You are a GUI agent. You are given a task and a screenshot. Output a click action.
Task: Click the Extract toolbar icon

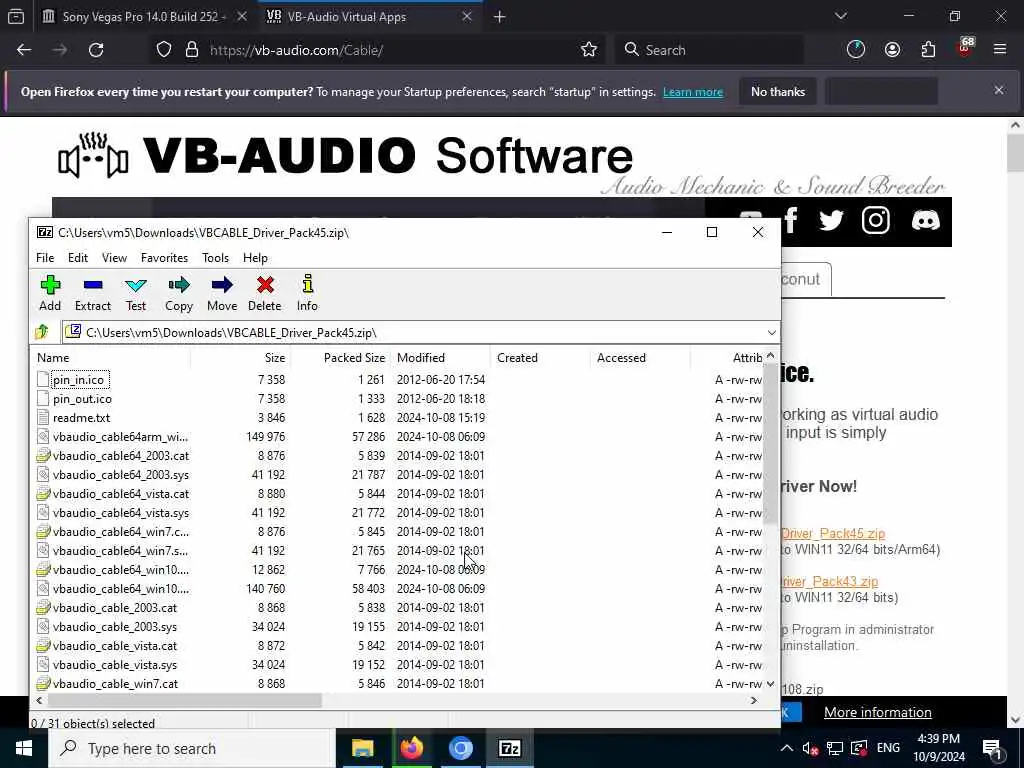pyautogui.click(x=93, y=293)
